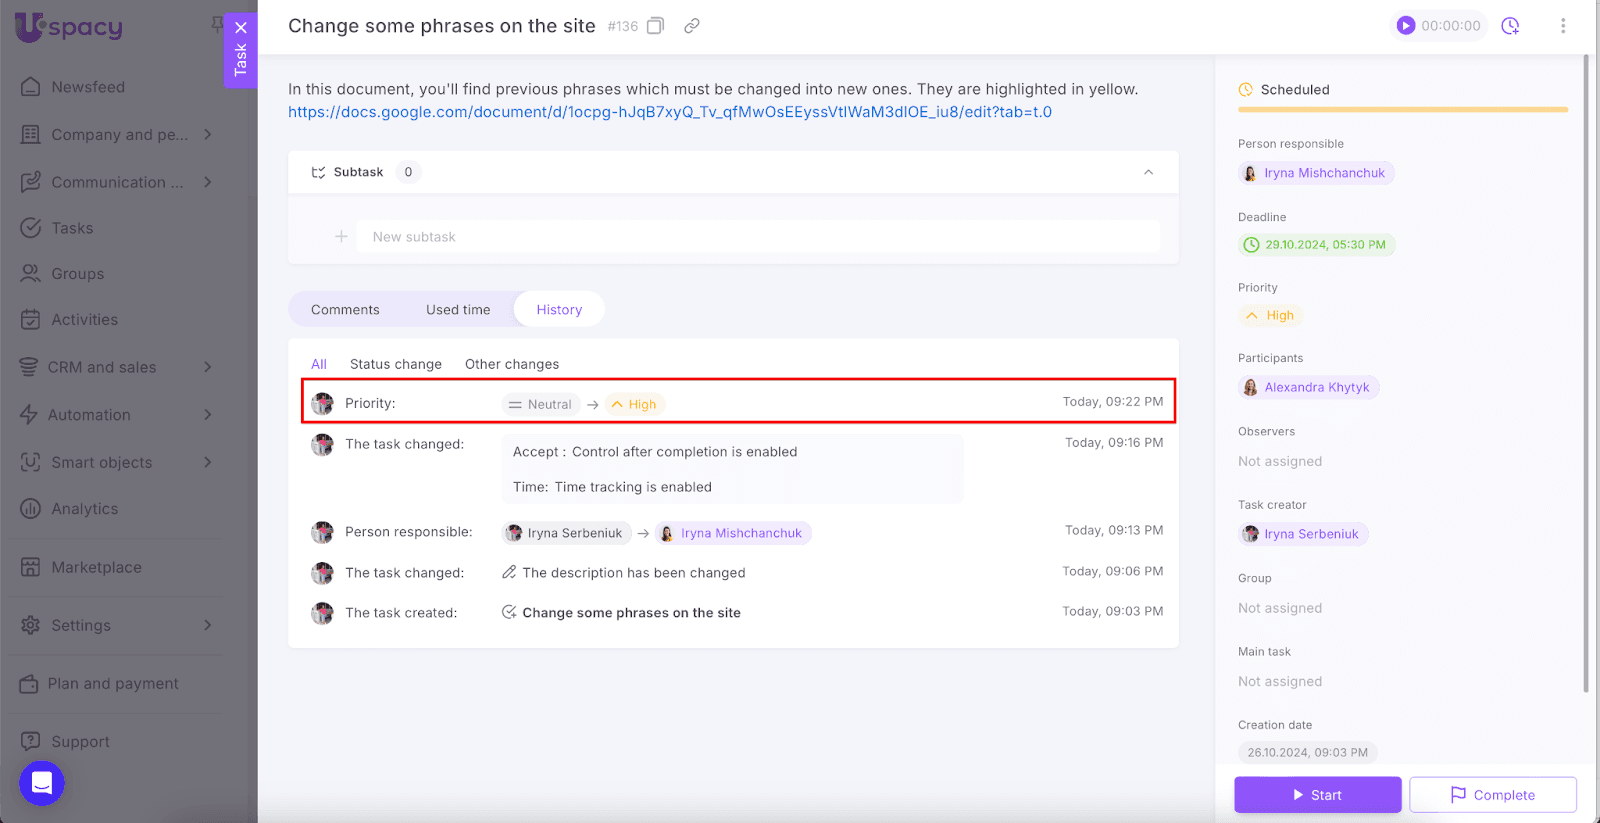
Task: Open the three-dot task options menu
Action: tap(1562, 26)
